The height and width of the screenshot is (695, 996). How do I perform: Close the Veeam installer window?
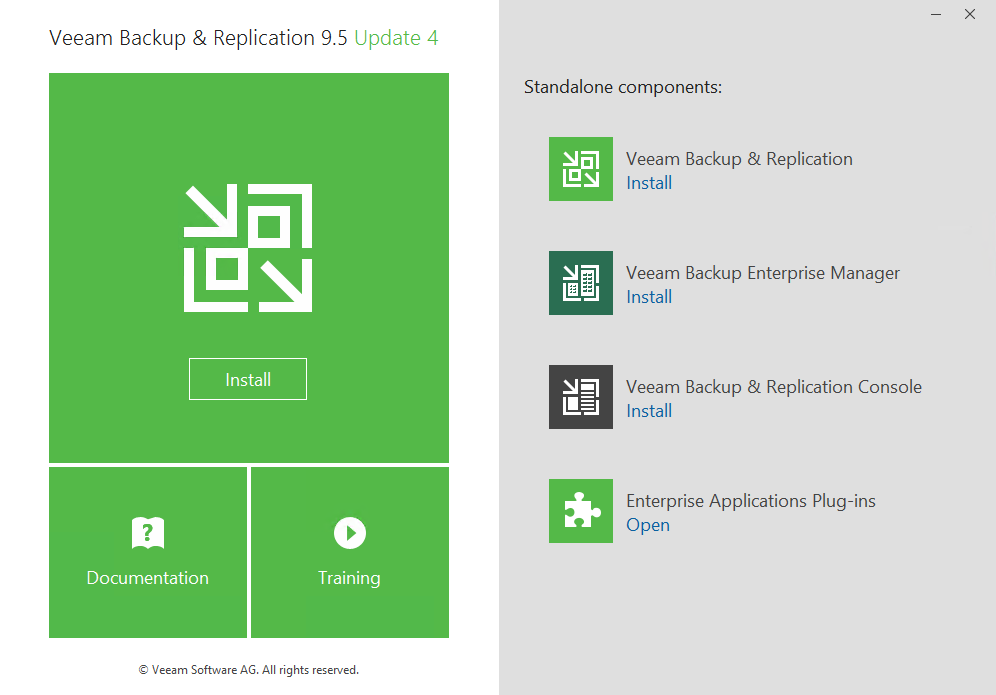click(970, 14)
